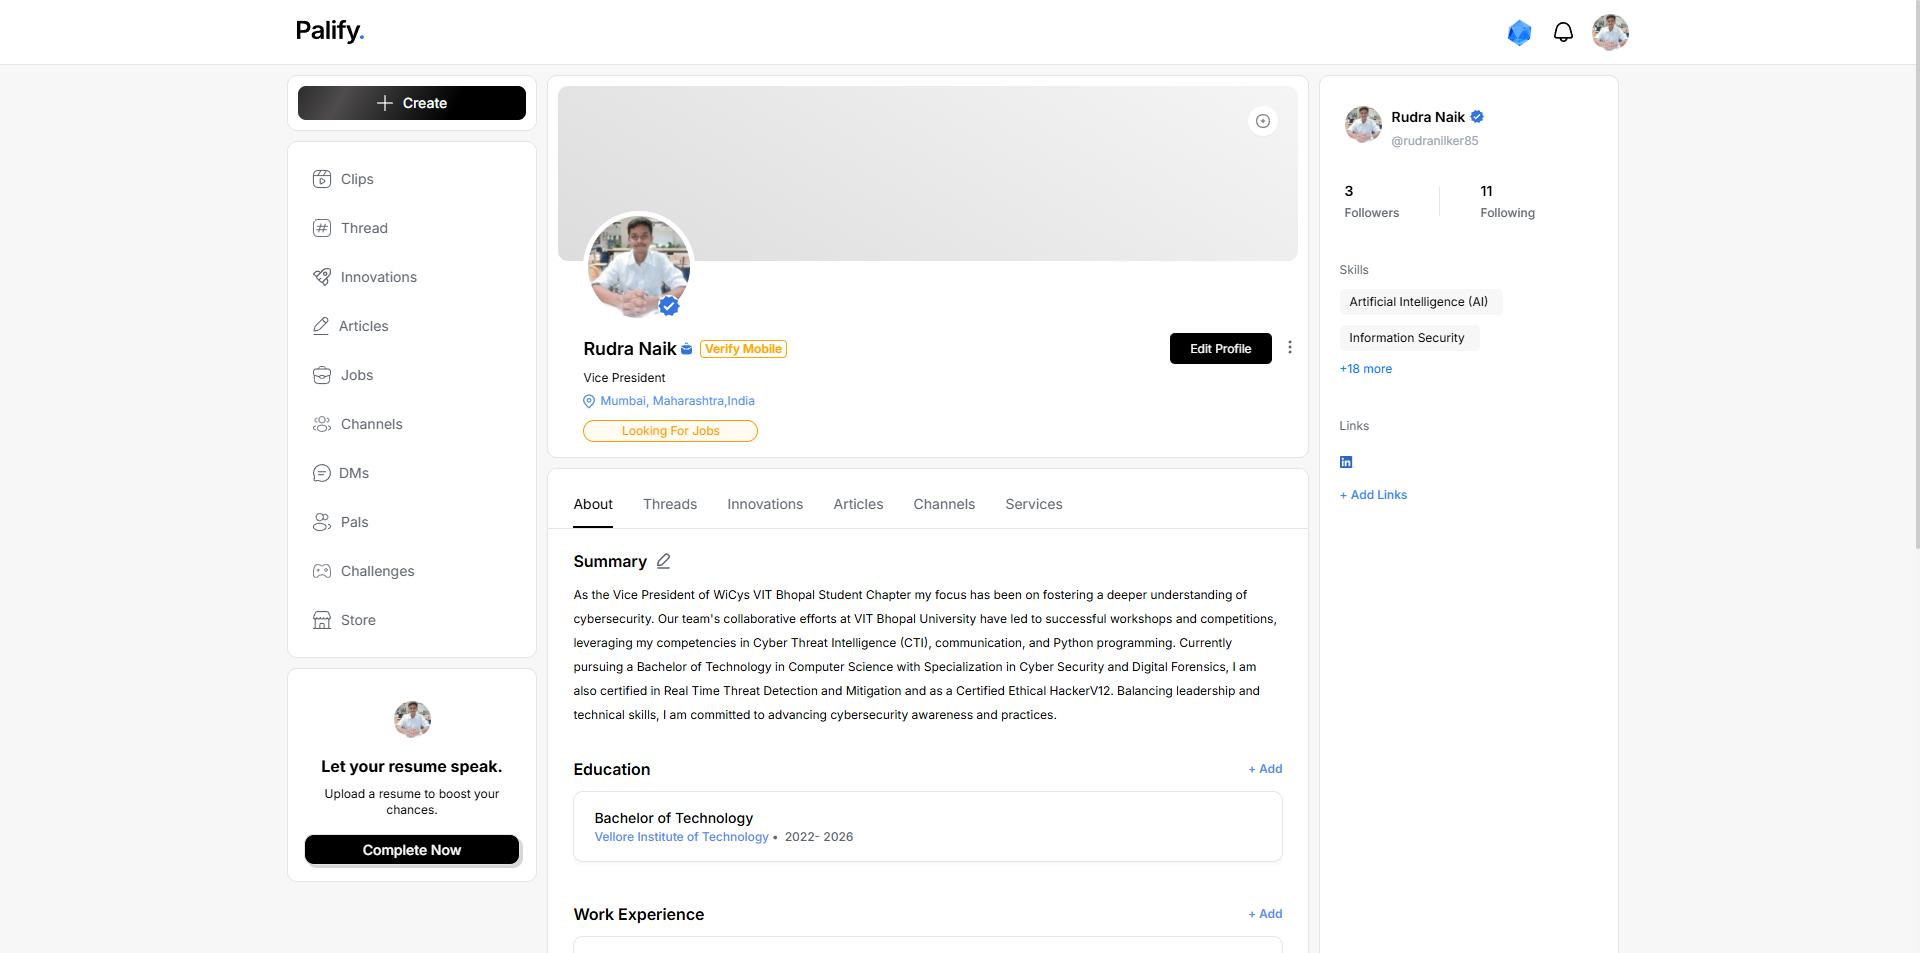Screen dimensions: 1920x953
Task: Click main profile photo
Action: pyautogui.click(x=639, y=265)
